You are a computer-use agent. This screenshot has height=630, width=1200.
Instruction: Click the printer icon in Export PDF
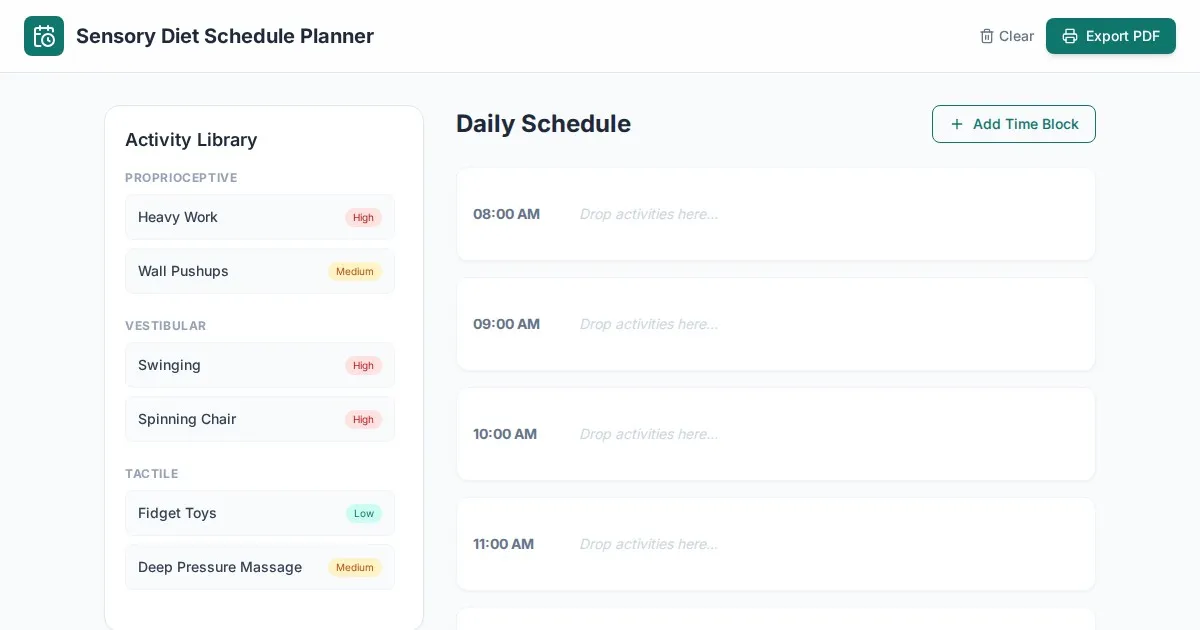[x=1070, y=36]
